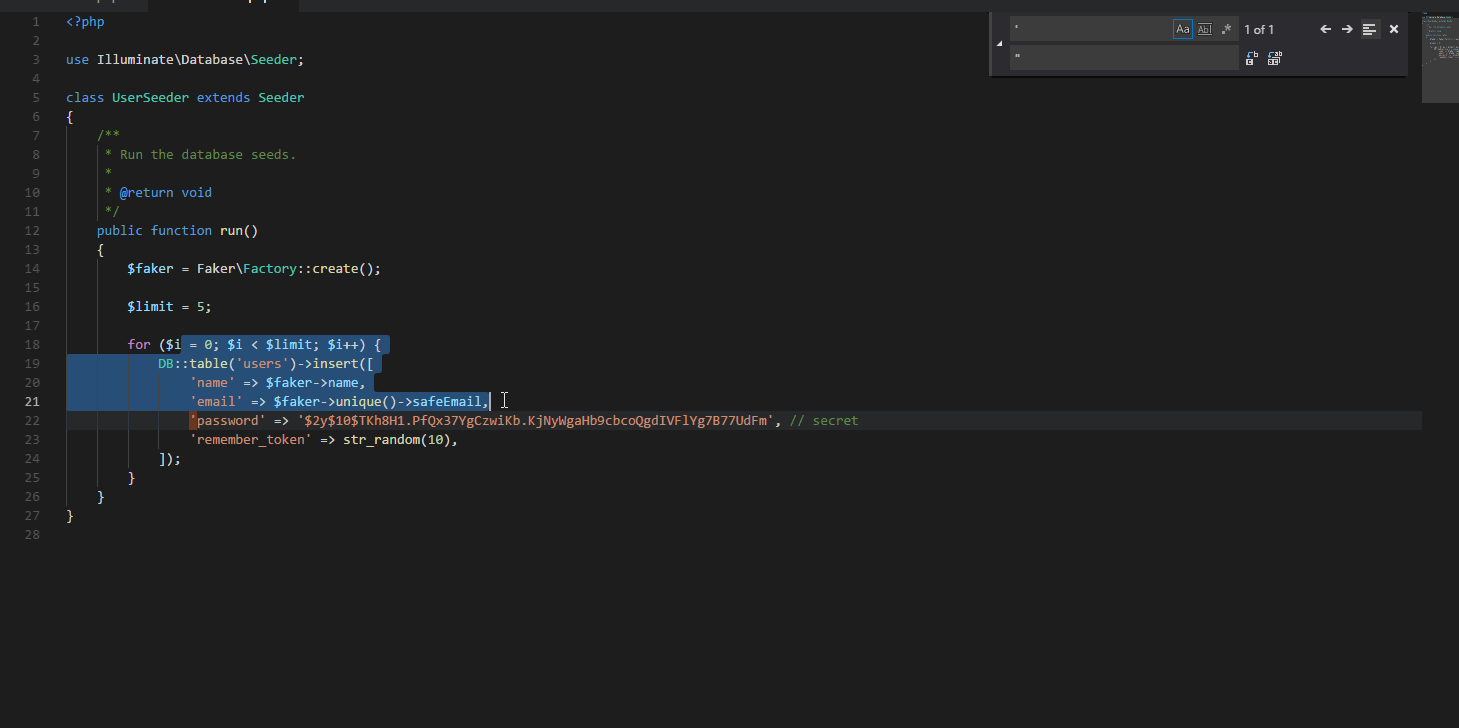Click line number 21 in the gutter
The width and height of the screenshot is (1459, 728).
32,401
